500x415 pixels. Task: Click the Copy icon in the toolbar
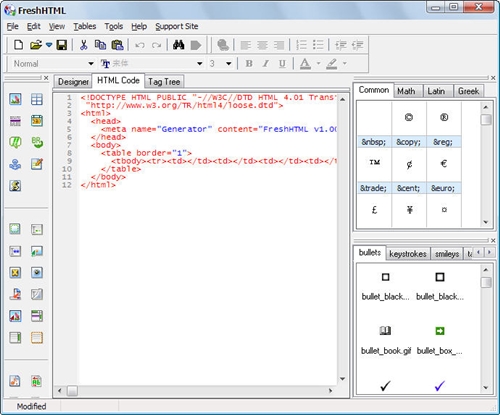tap(100, 45)
